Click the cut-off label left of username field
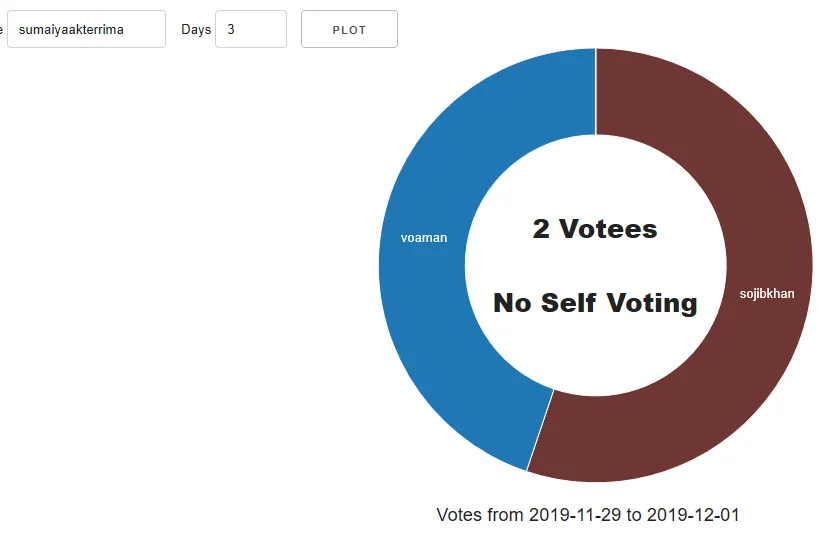Screen dimensions: 828x540 tap(1, 30)
